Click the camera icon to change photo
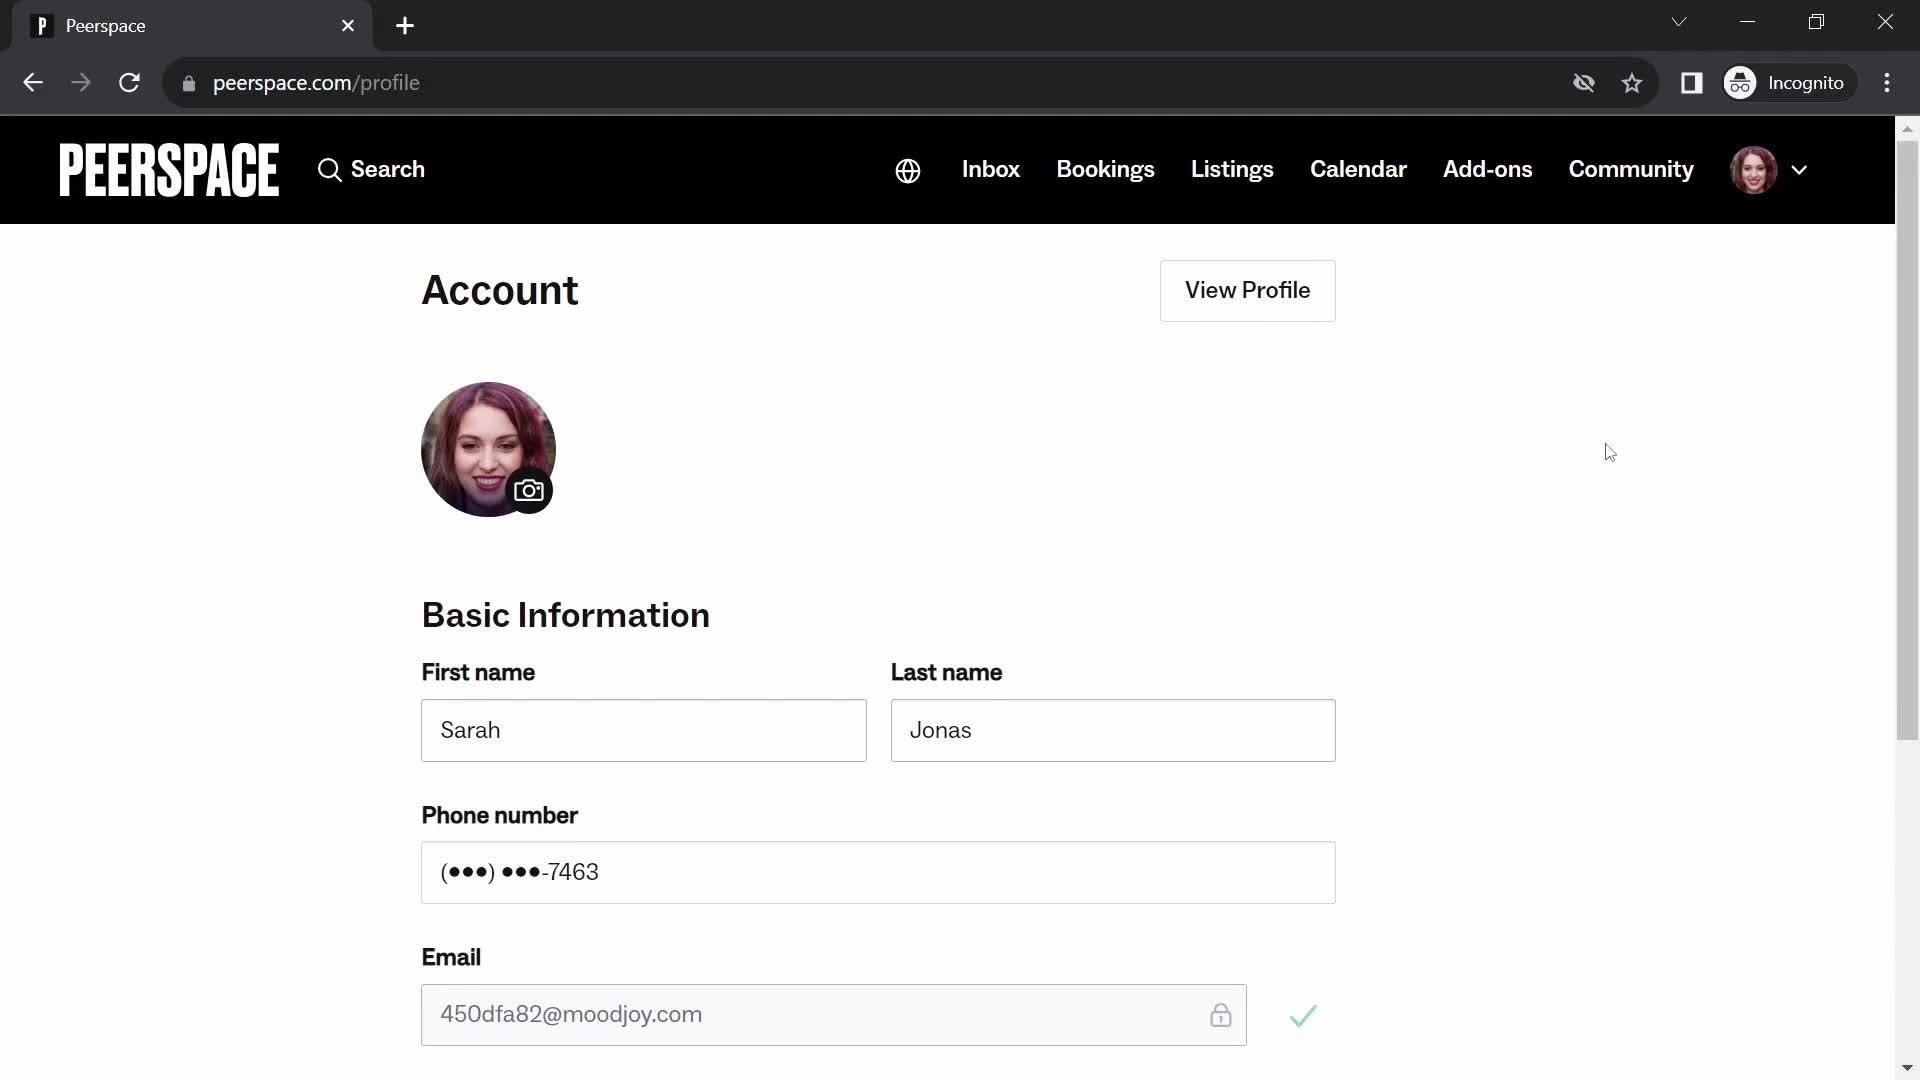This screenshot has height=1080, width=1920. [530, 491]
